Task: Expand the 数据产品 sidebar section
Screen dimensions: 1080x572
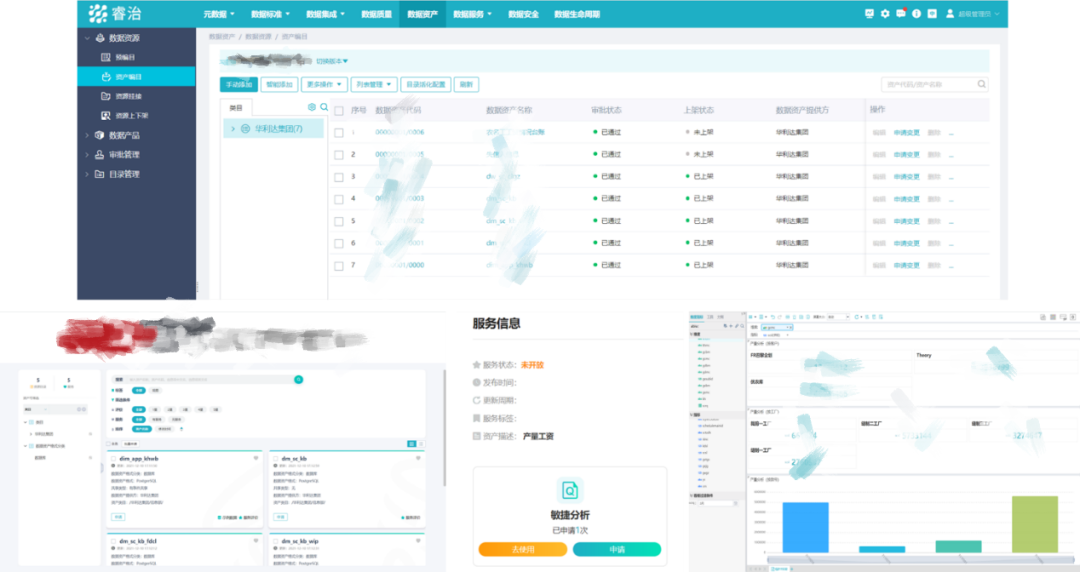Action: (87, 135)
